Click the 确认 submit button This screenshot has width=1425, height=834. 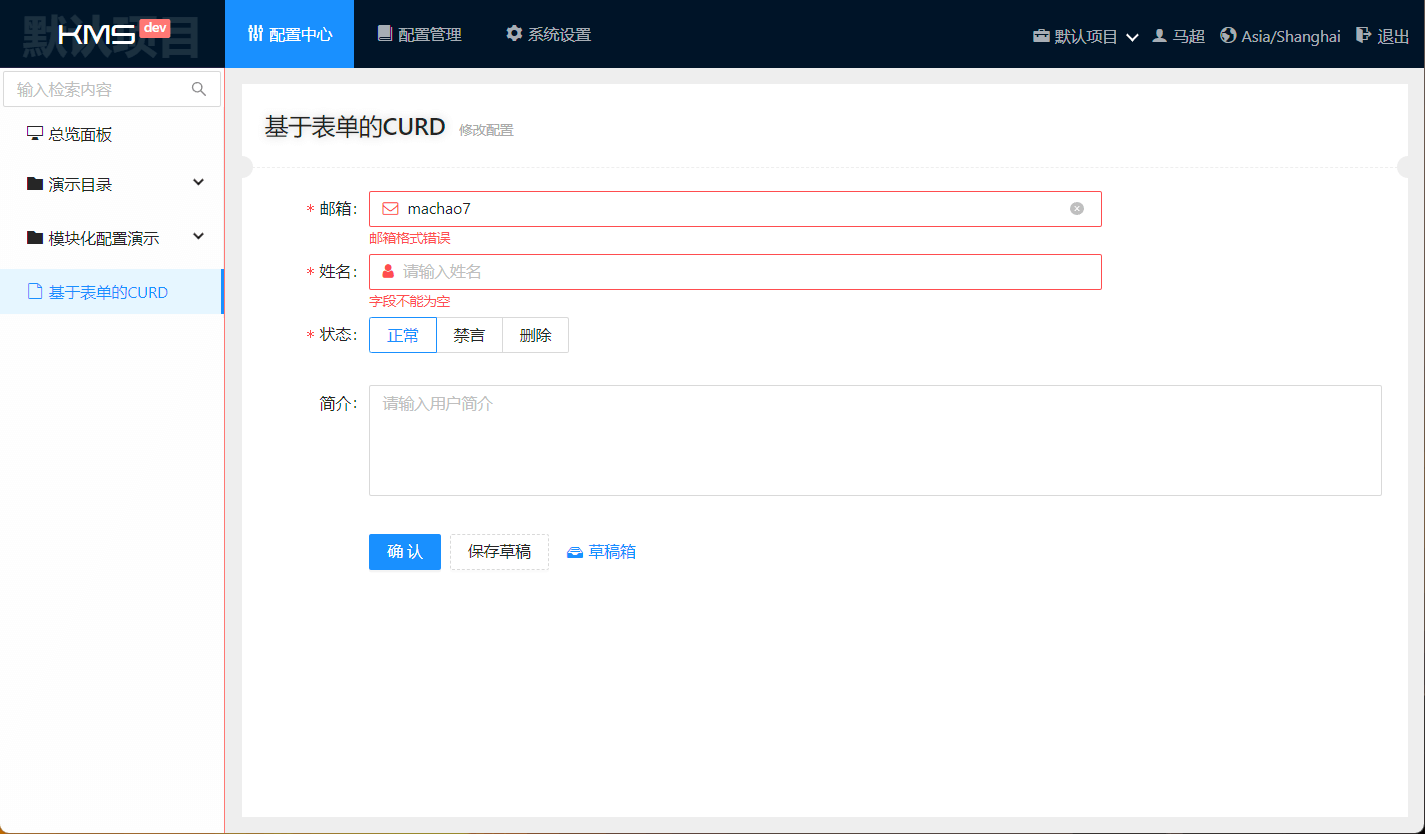click(404, 552)
